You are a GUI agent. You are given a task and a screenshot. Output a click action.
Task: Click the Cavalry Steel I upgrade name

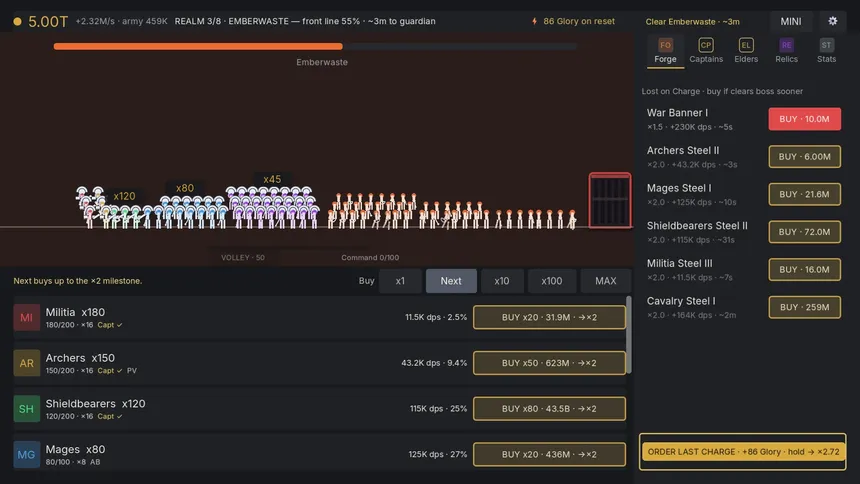tap(681, 301)
